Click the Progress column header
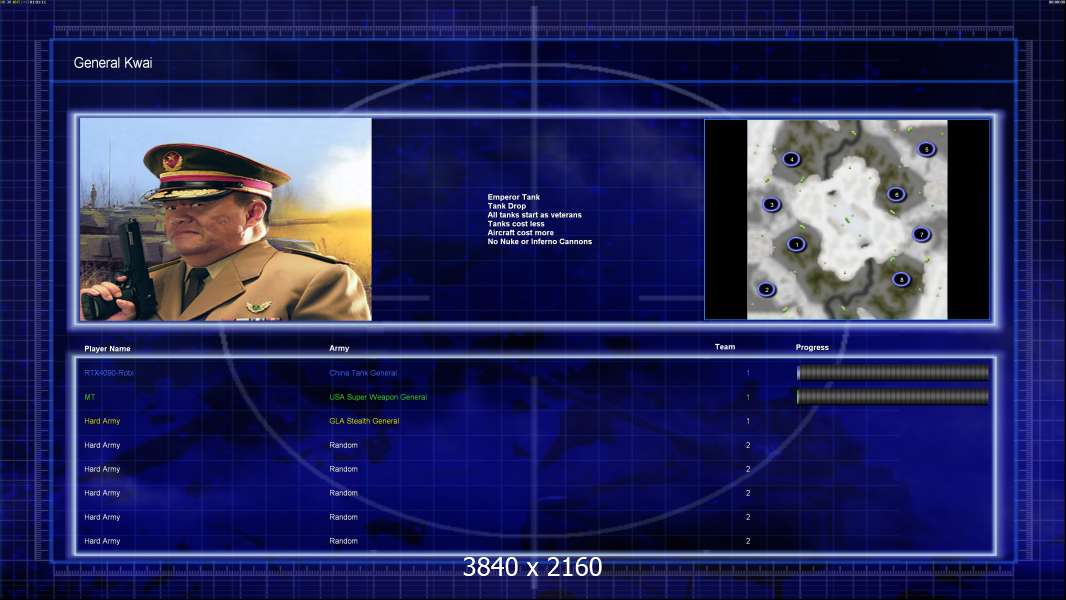This screenshot has height=600, width=1066. (812, 347)
